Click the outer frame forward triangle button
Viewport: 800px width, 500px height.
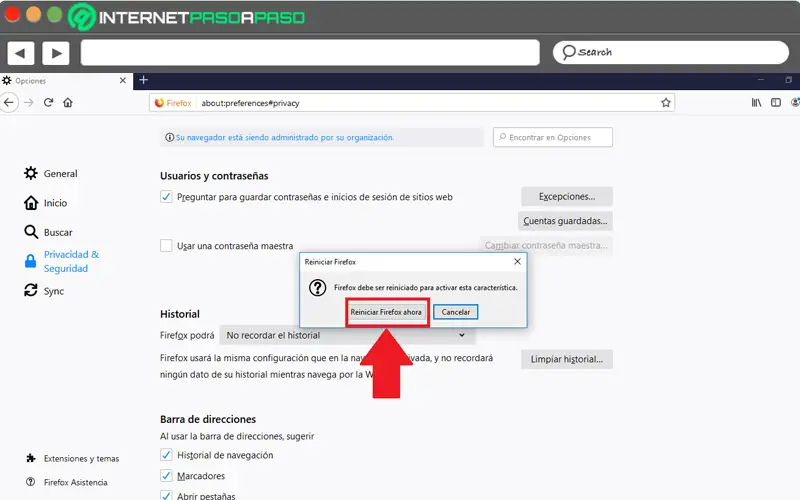tap(56, 53)
